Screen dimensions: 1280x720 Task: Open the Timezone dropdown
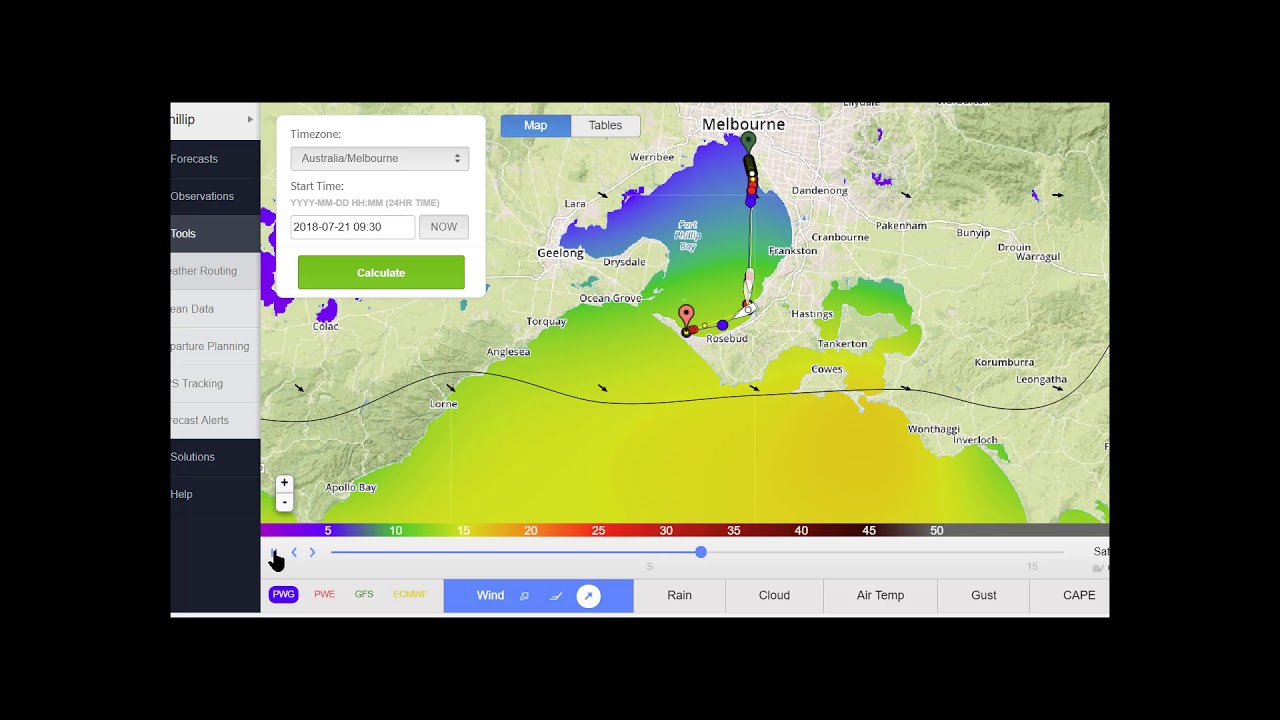tap(379, 158)
